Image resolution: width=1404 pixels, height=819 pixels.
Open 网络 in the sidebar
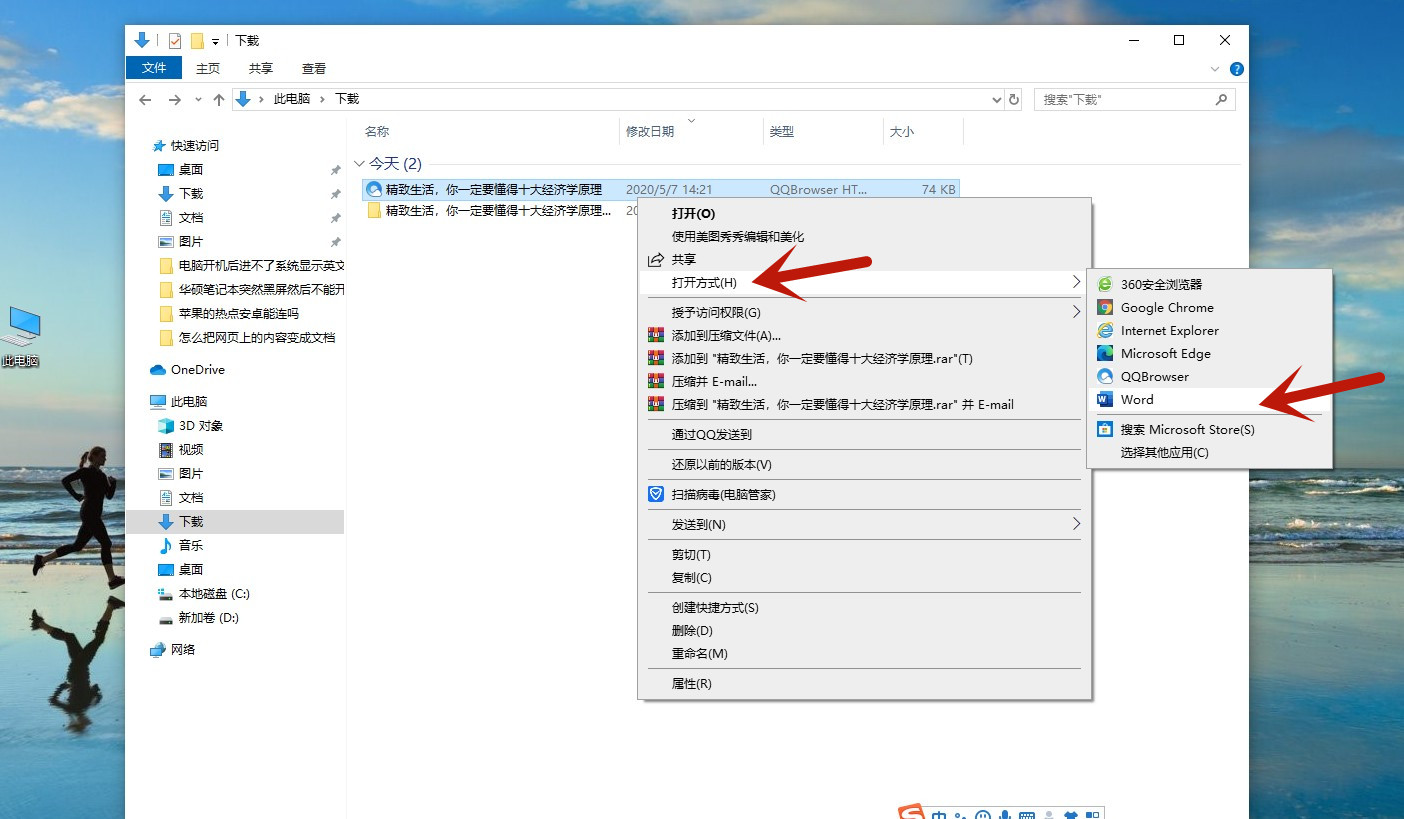[x=183, y=649]
